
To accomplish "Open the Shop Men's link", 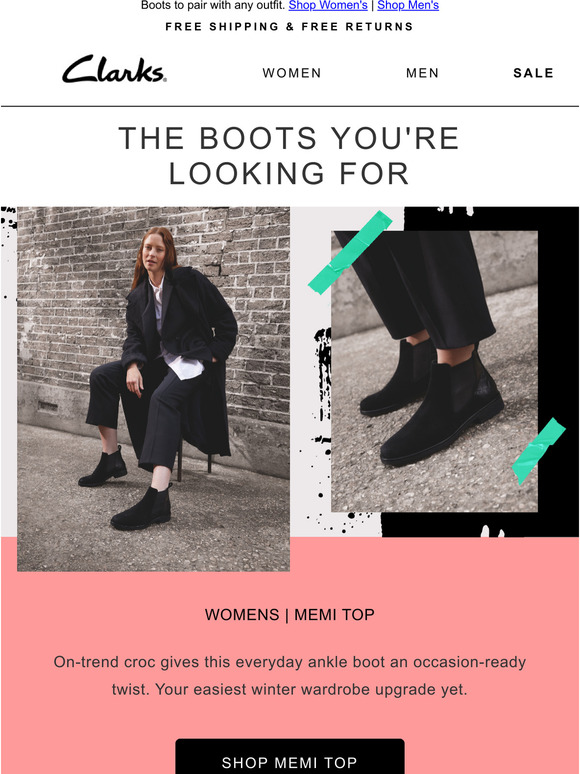I will 408,6.
